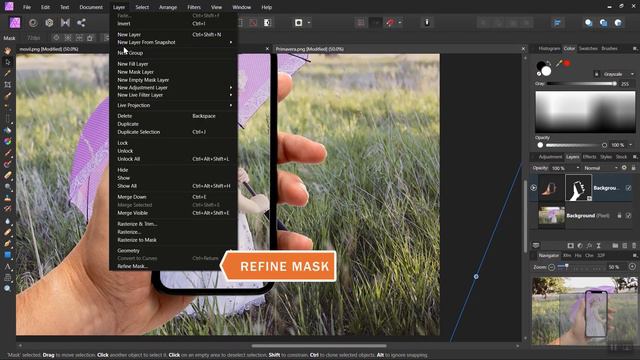Screen dimensions: 640x360
Task: Click the snapping magnet toolbar icon
Action: tap(391, 22)
